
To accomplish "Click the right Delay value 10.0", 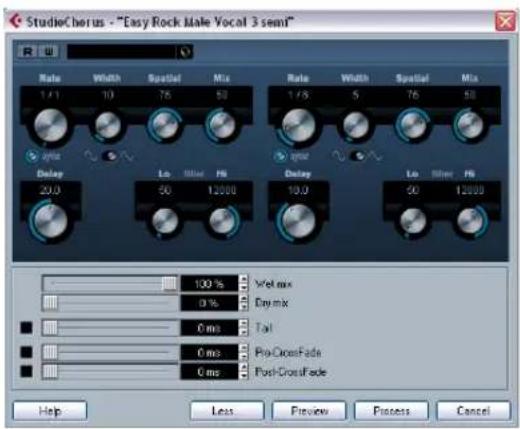I will (298, 190).
